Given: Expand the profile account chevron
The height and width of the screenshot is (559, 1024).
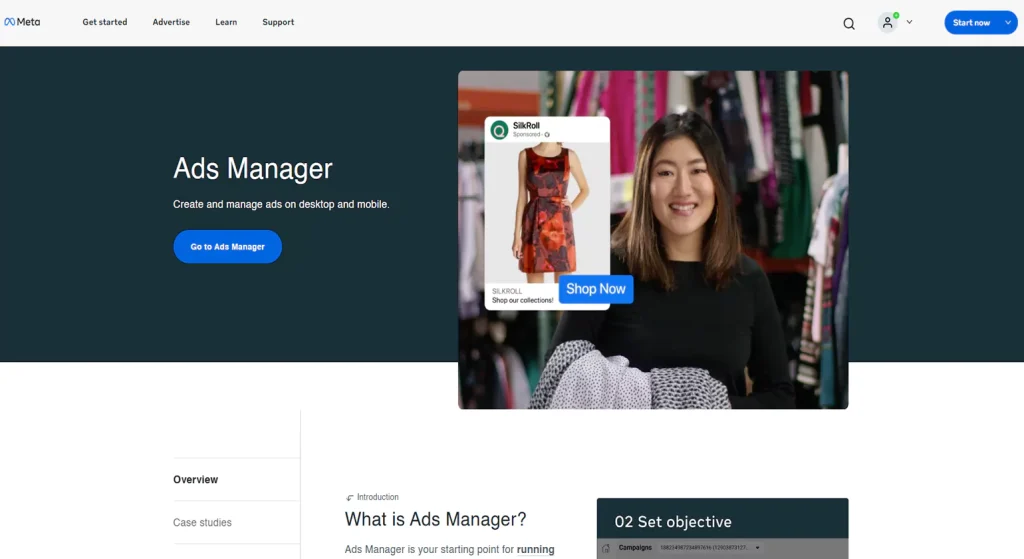Looking at the screenshot, I should tap(909, 22).
